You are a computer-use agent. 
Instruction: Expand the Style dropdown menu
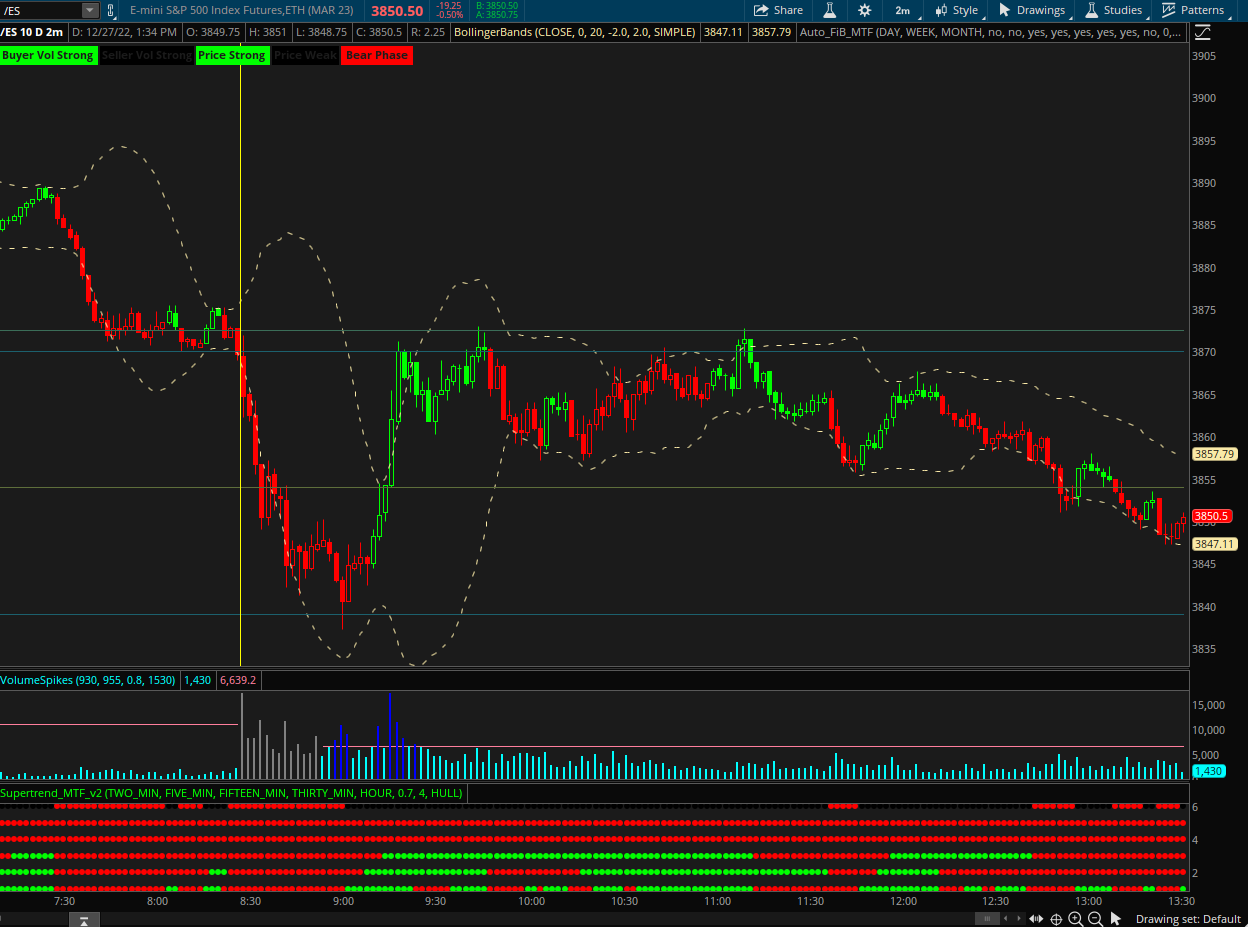point(957,10)
